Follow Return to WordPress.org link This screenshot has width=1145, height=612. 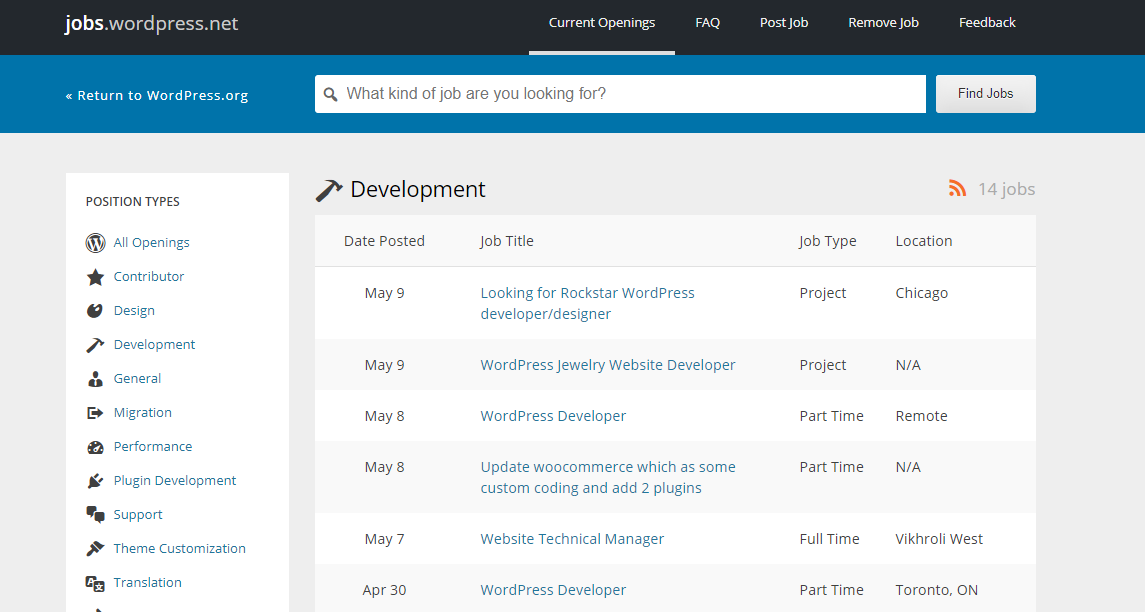pos(157,96)
